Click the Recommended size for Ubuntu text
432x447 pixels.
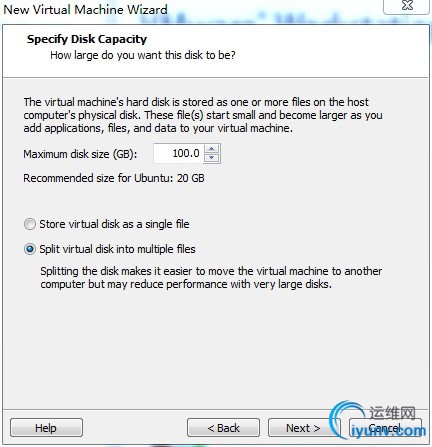point(114,178)
